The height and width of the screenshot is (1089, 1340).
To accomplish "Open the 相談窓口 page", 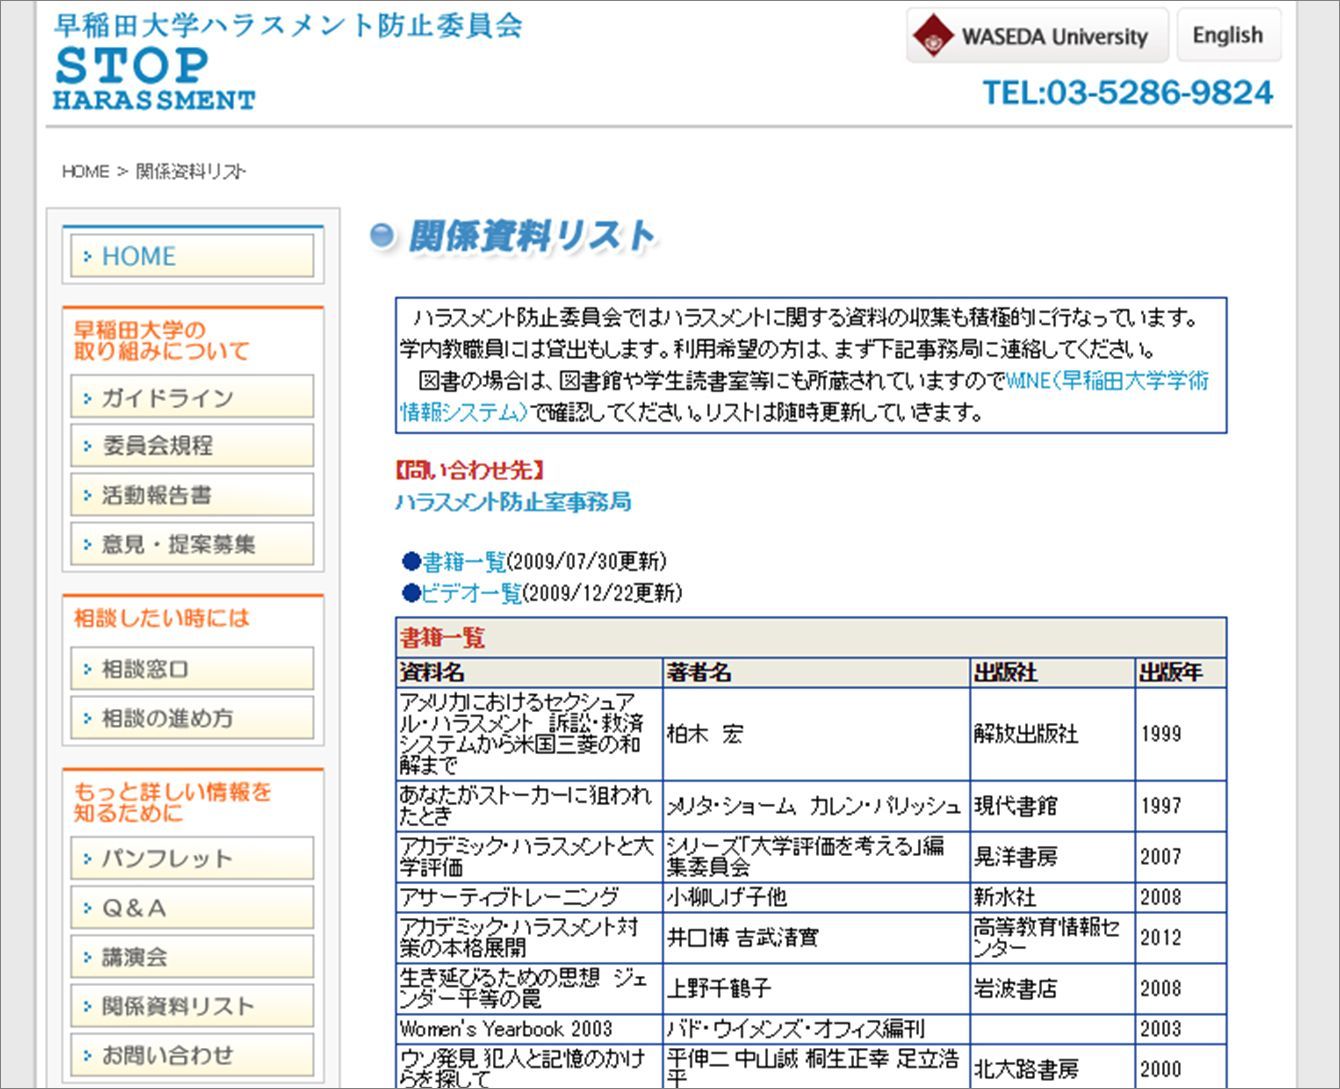I will 192,669.
